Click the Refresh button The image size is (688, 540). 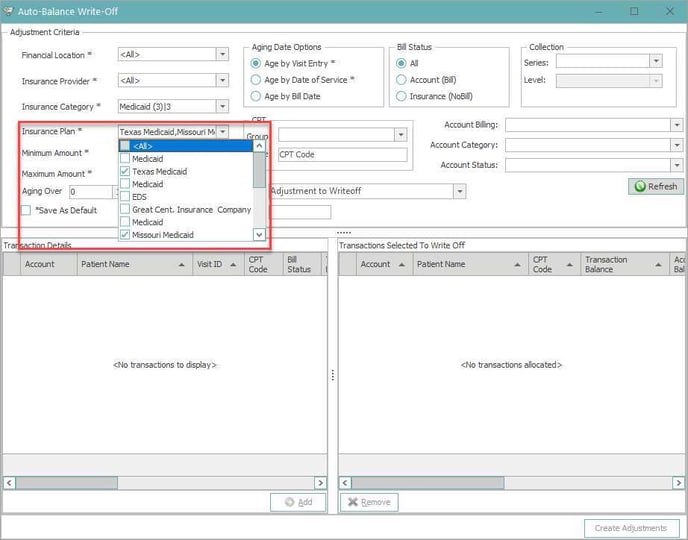pyautogui.click(x=656, y=186)
